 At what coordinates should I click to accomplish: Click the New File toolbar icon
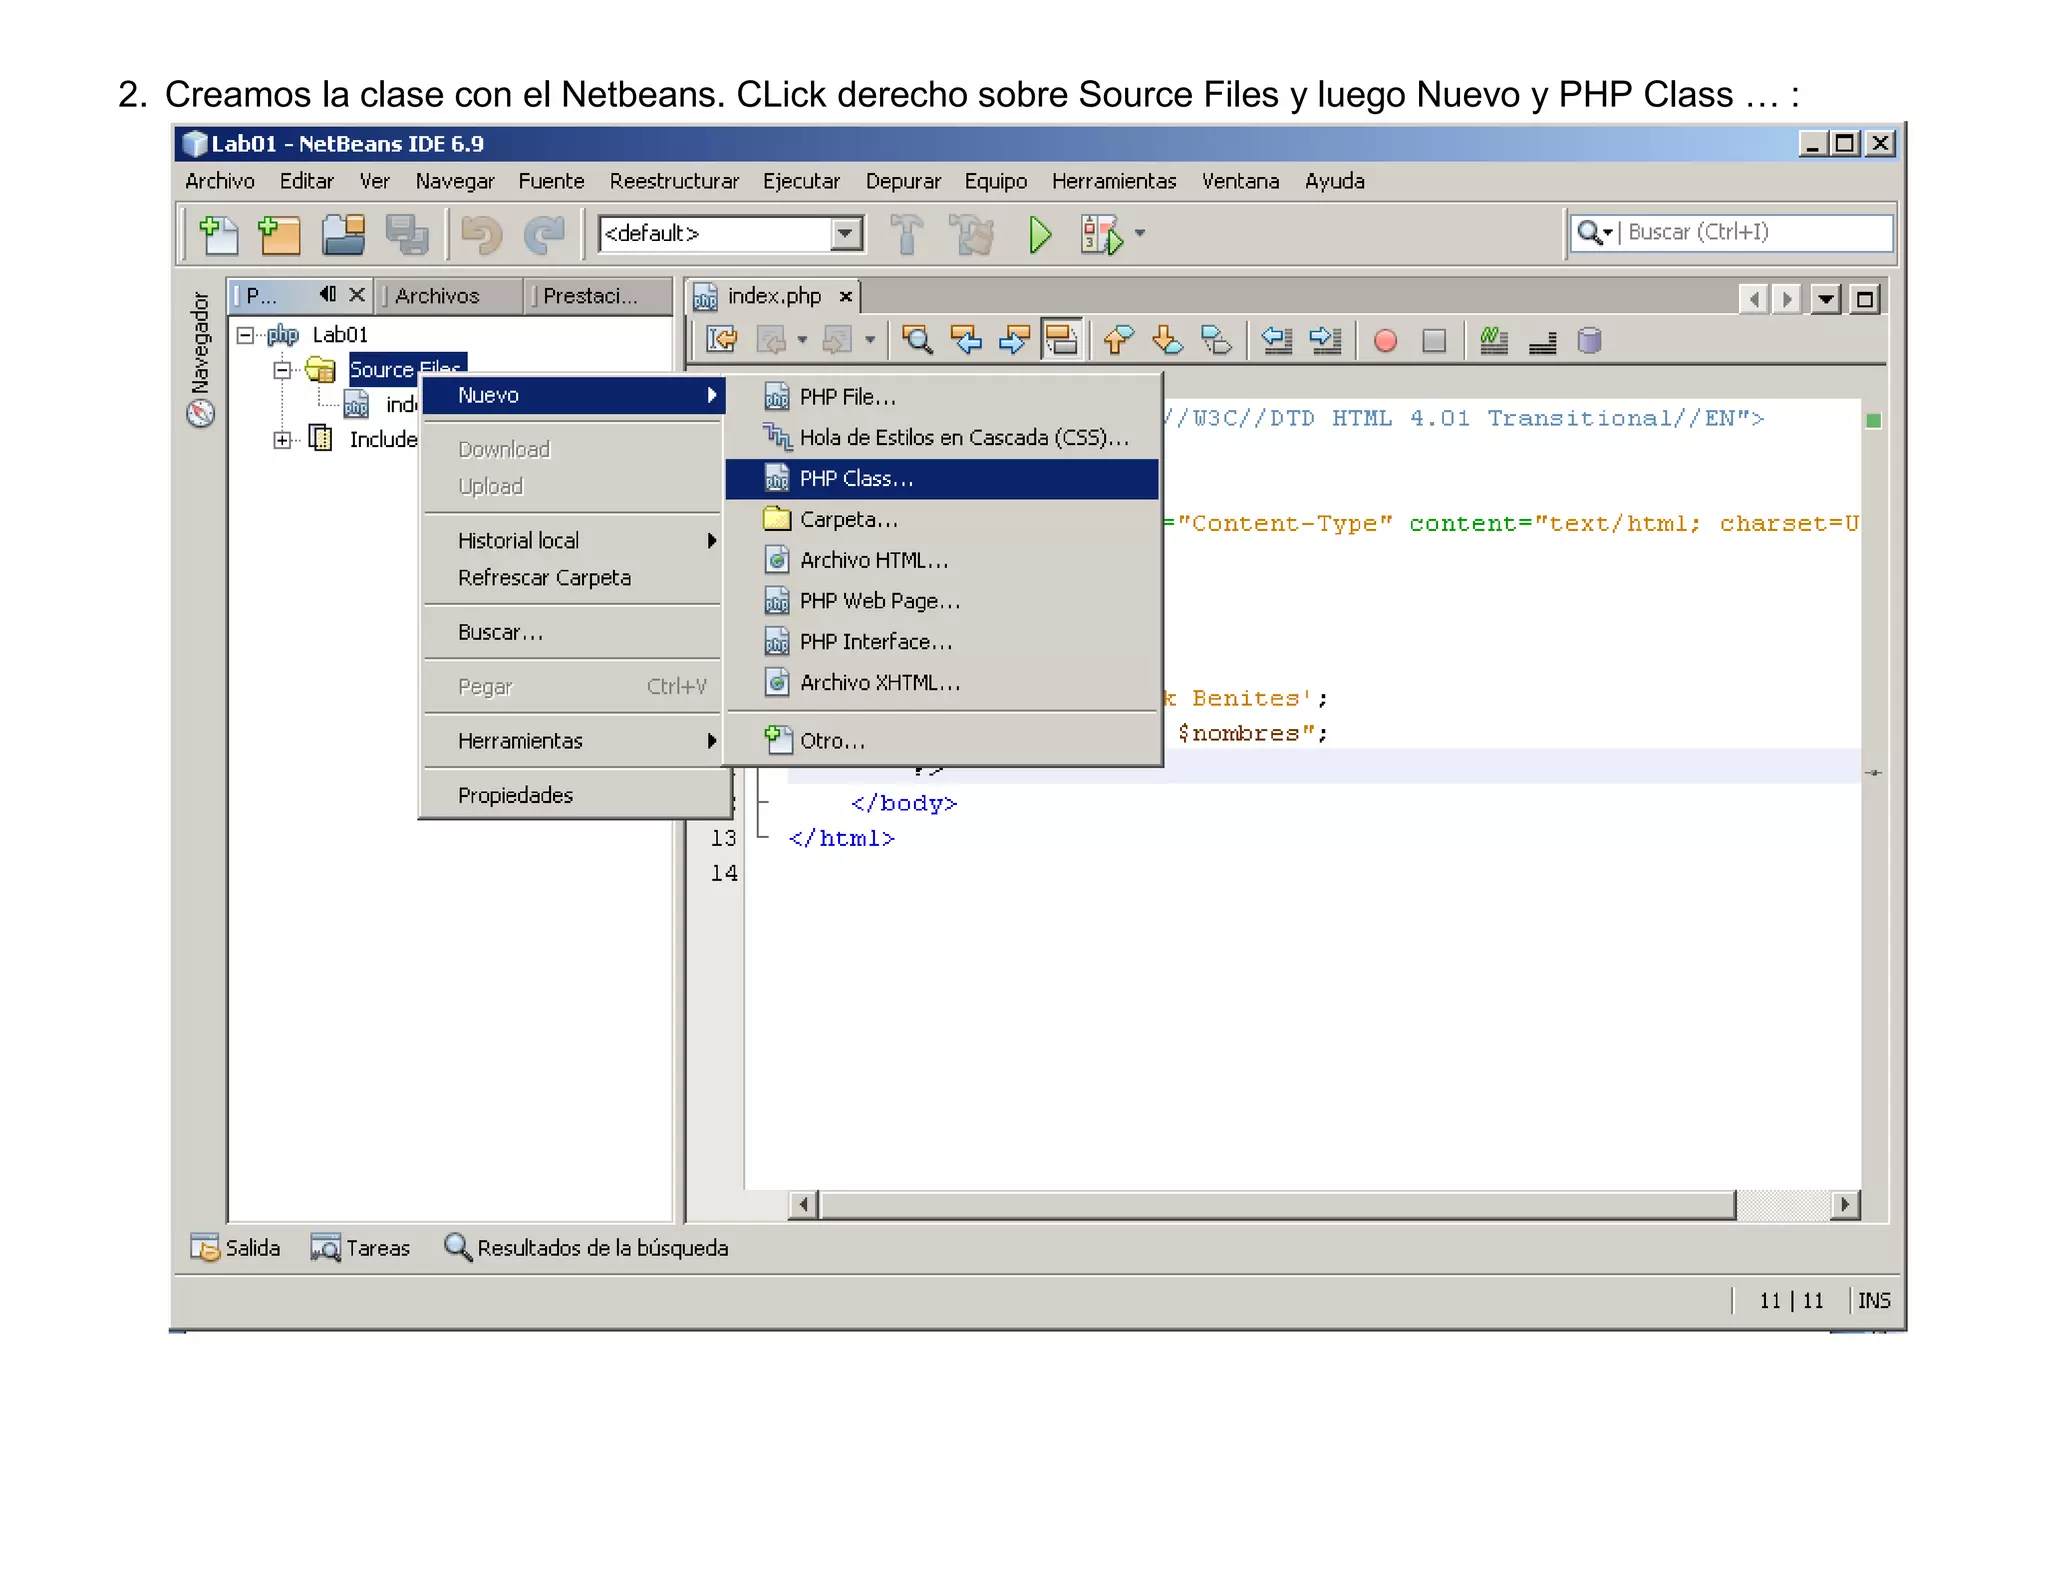point(218,235)
